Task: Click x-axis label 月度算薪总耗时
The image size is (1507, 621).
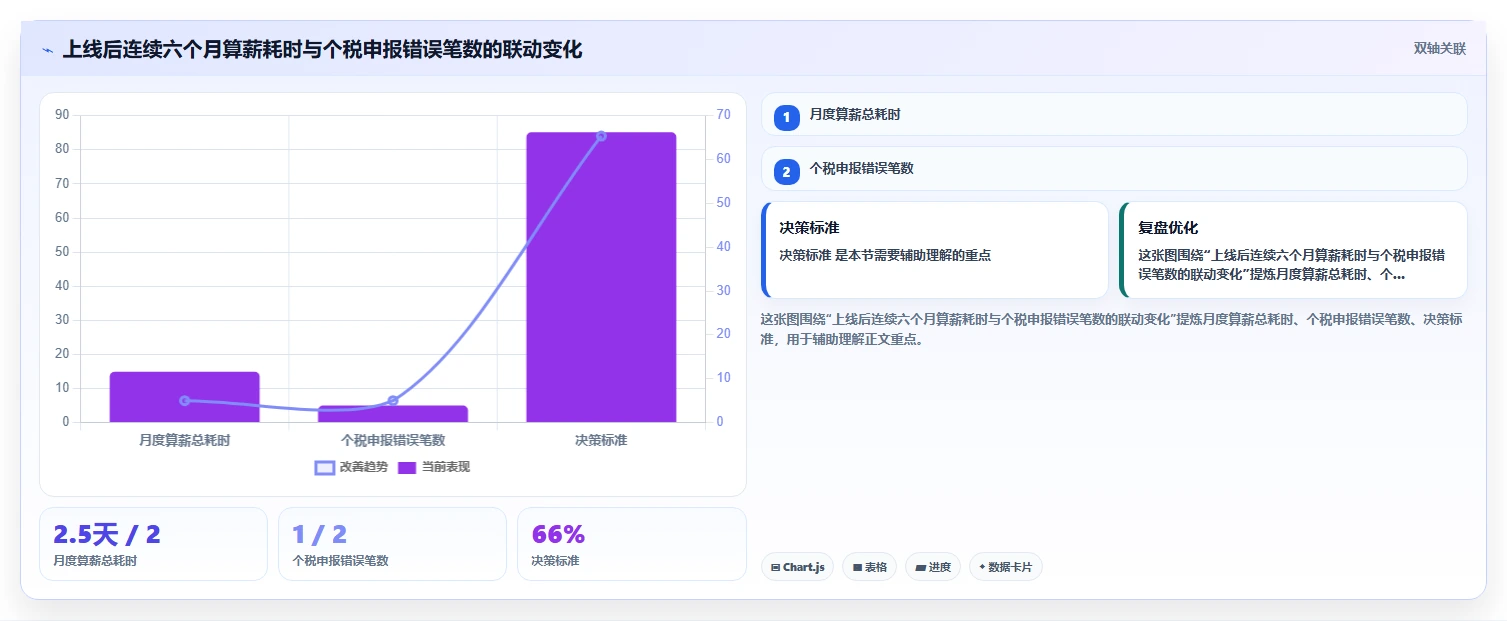Action: (x=185, y=439)
